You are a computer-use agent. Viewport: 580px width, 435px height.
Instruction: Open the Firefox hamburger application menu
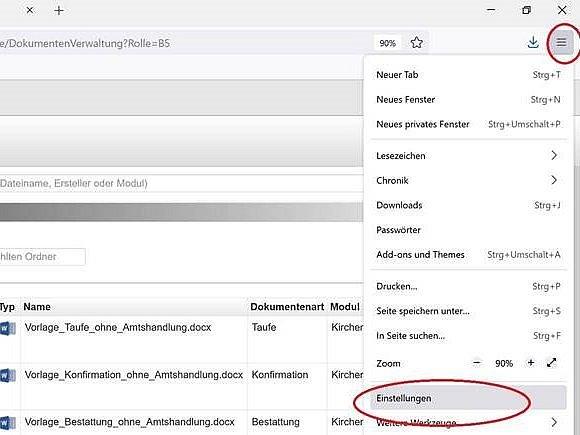coord(561,43)
